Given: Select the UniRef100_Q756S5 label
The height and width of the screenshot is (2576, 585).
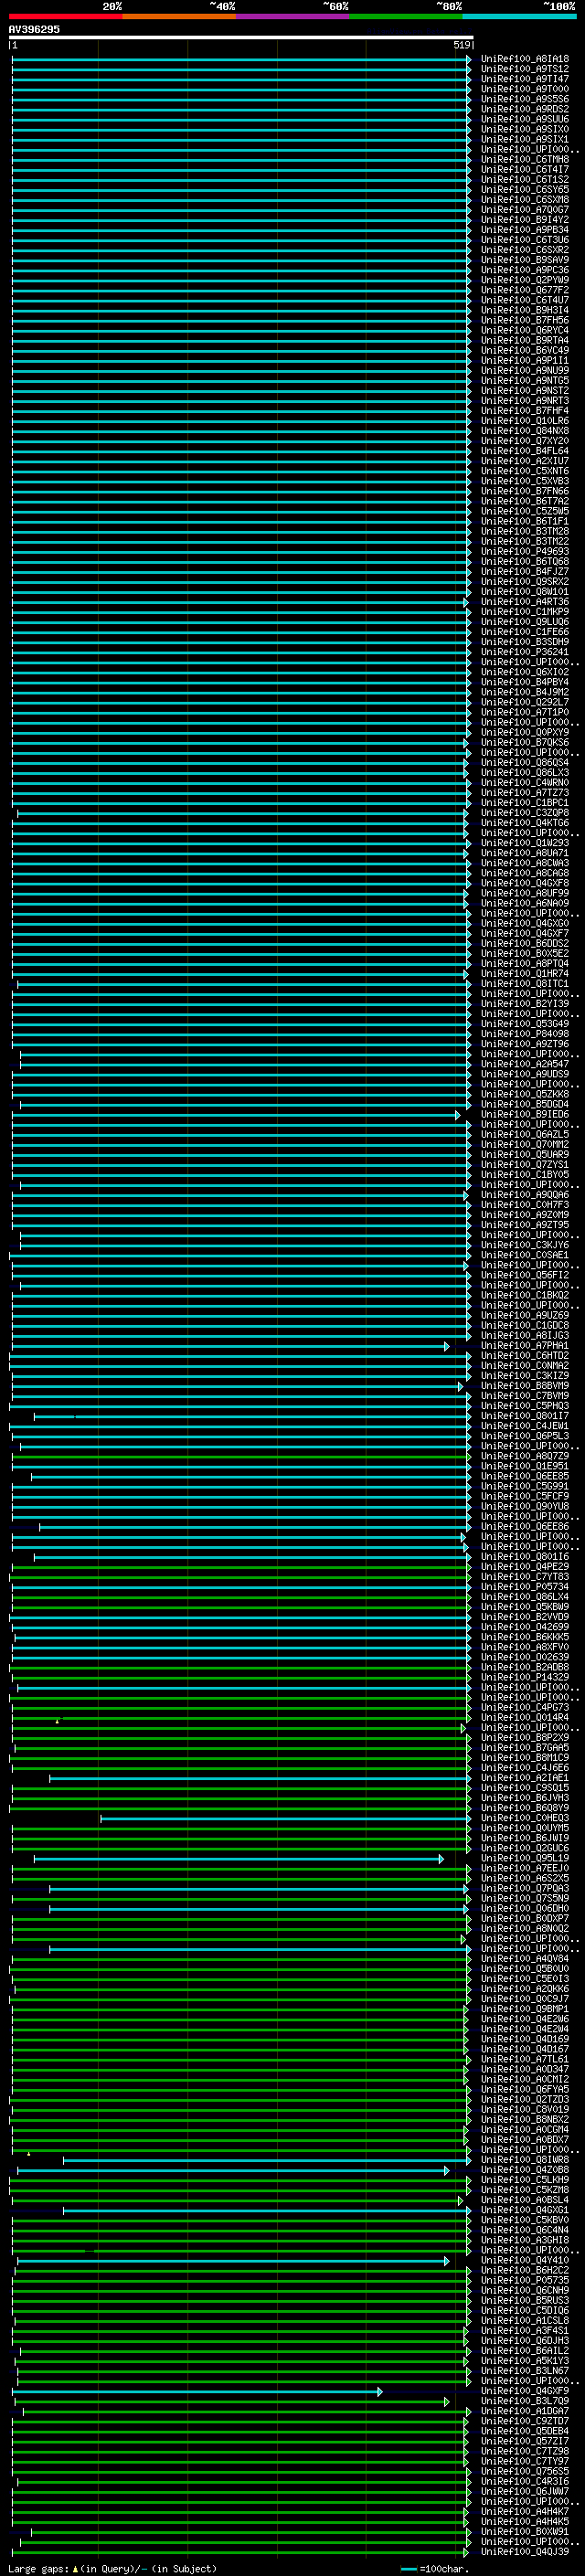Looking at the screenshot, I should (524, 2471).
